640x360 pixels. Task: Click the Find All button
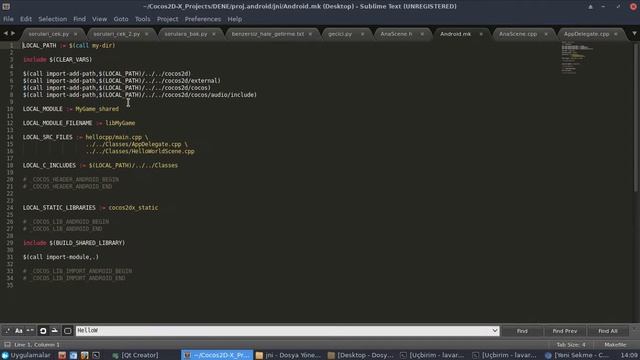[x=608, y=331]
